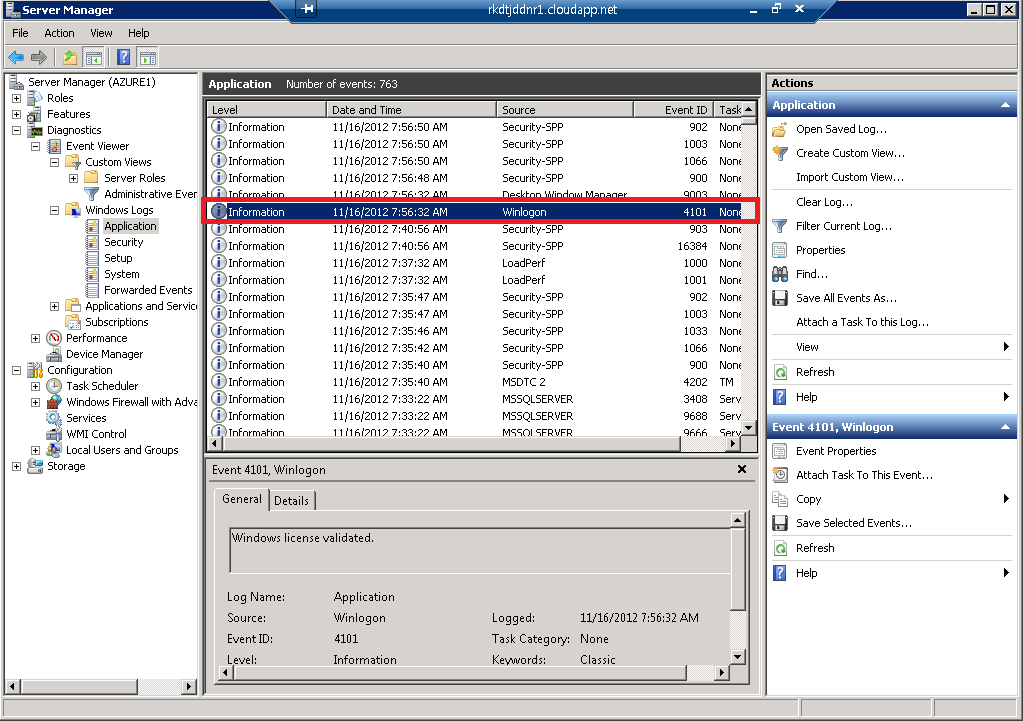The width and height of the screenshot is (1023, 721).
Task: Close the Event 4101 preview pane
Action: click(x=742, y=469)
